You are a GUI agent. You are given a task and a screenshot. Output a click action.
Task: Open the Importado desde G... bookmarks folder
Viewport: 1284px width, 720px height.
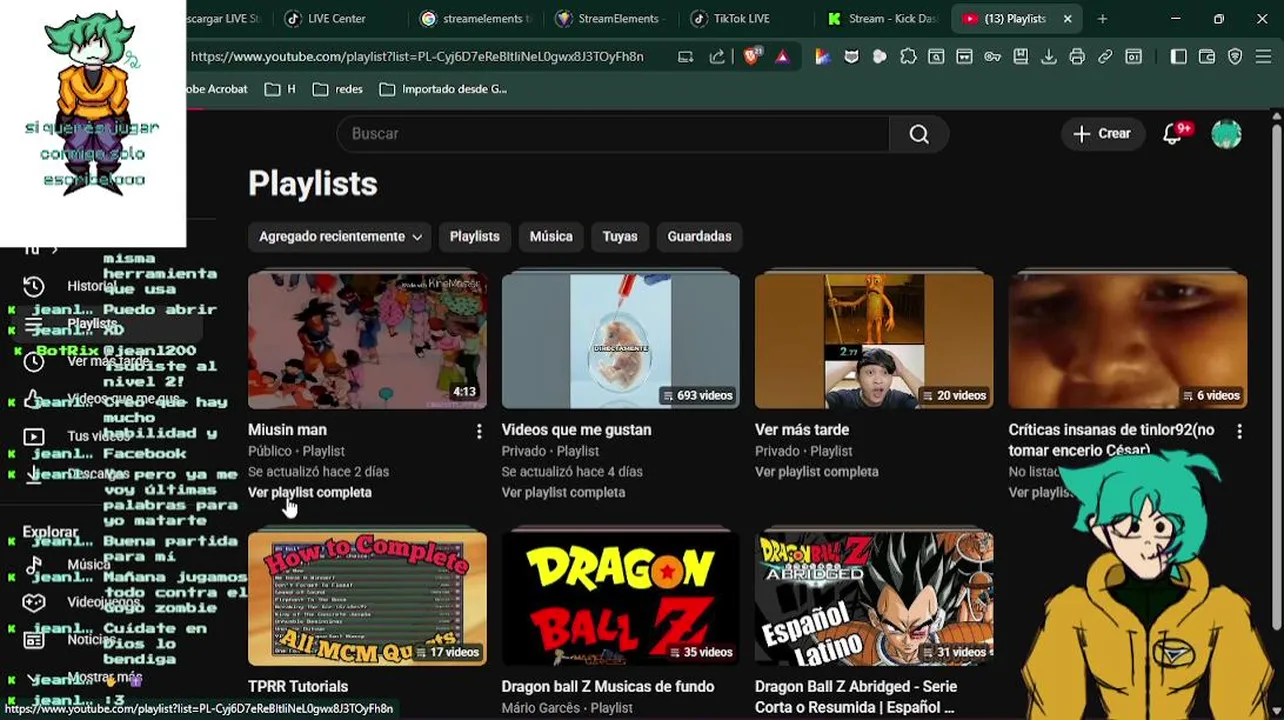point(443,89)
